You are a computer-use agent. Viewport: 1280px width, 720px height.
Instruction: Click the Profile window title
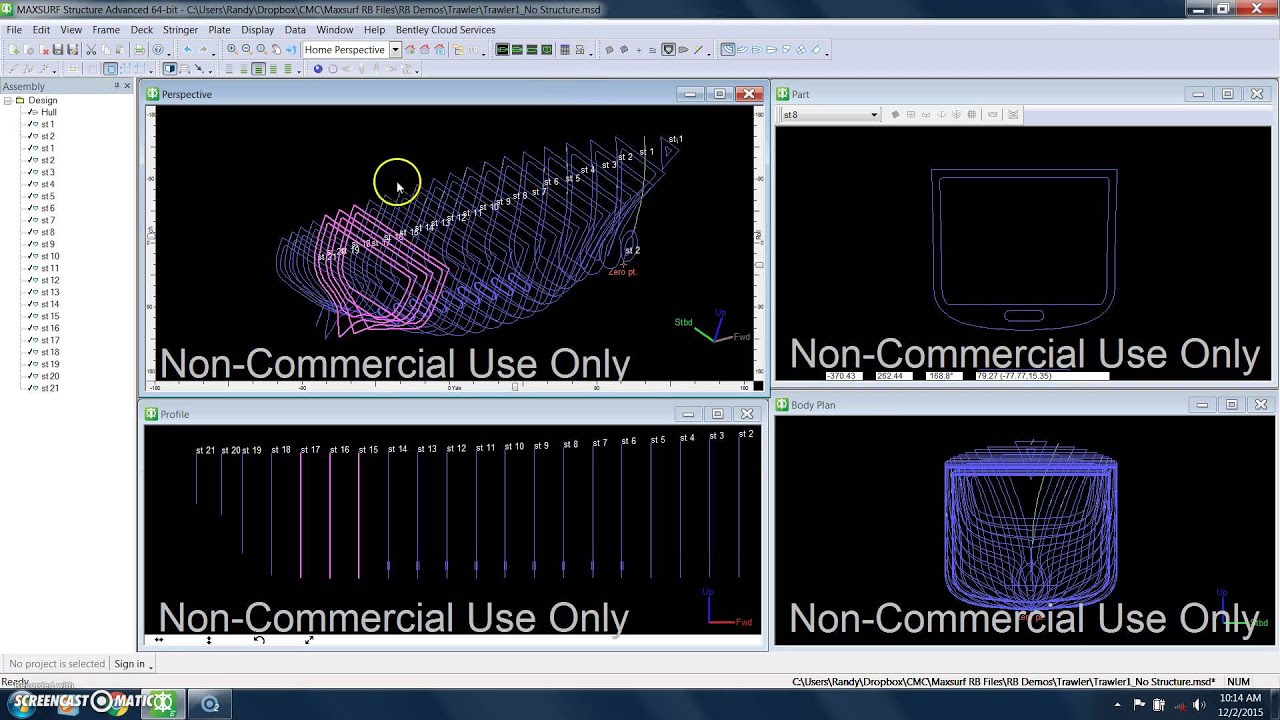(174, 414)
